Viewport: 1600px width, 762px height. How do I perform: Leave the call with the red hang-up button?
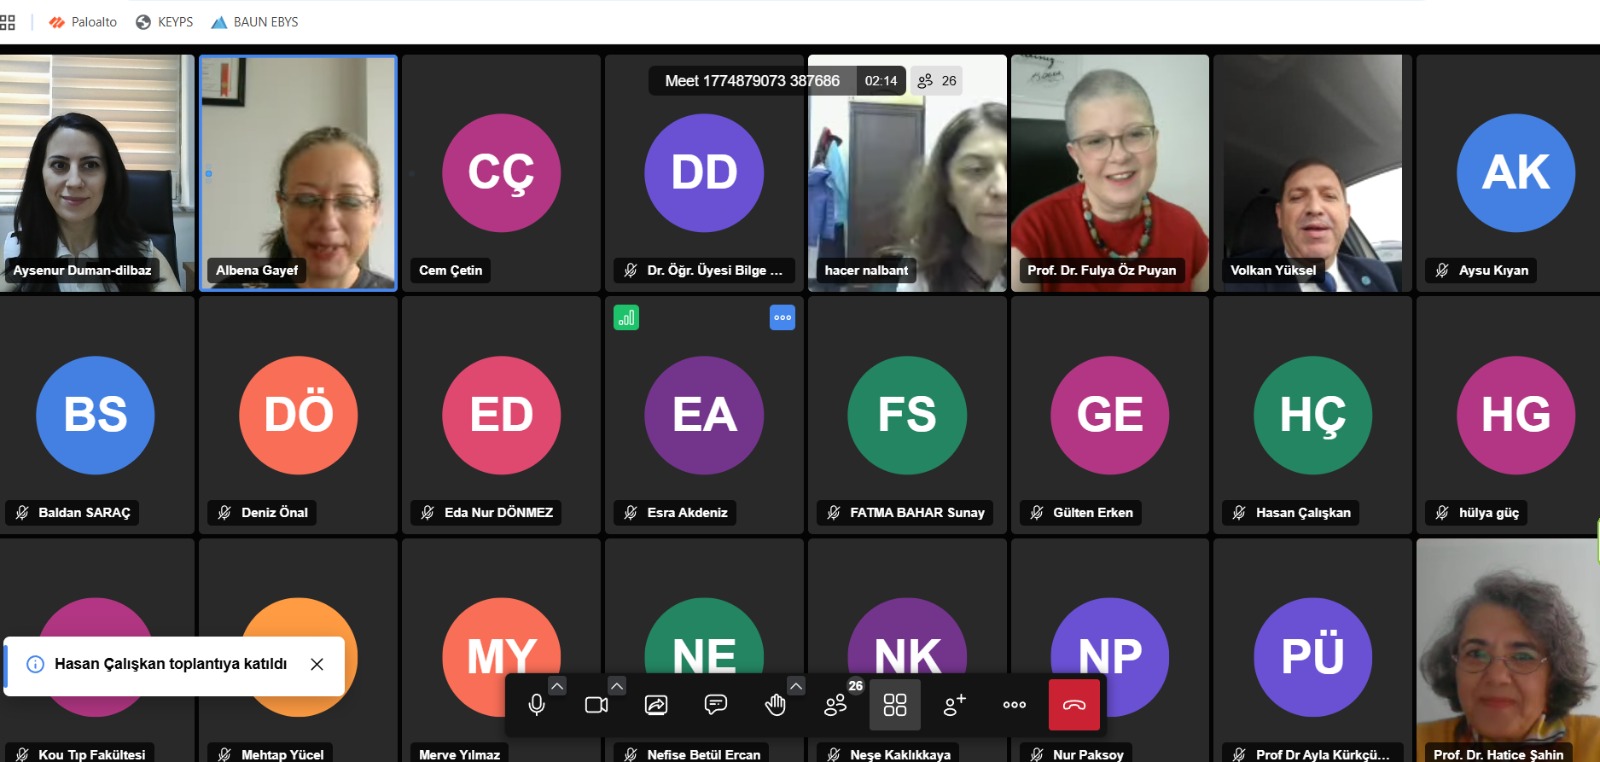tap(1074, 705)
